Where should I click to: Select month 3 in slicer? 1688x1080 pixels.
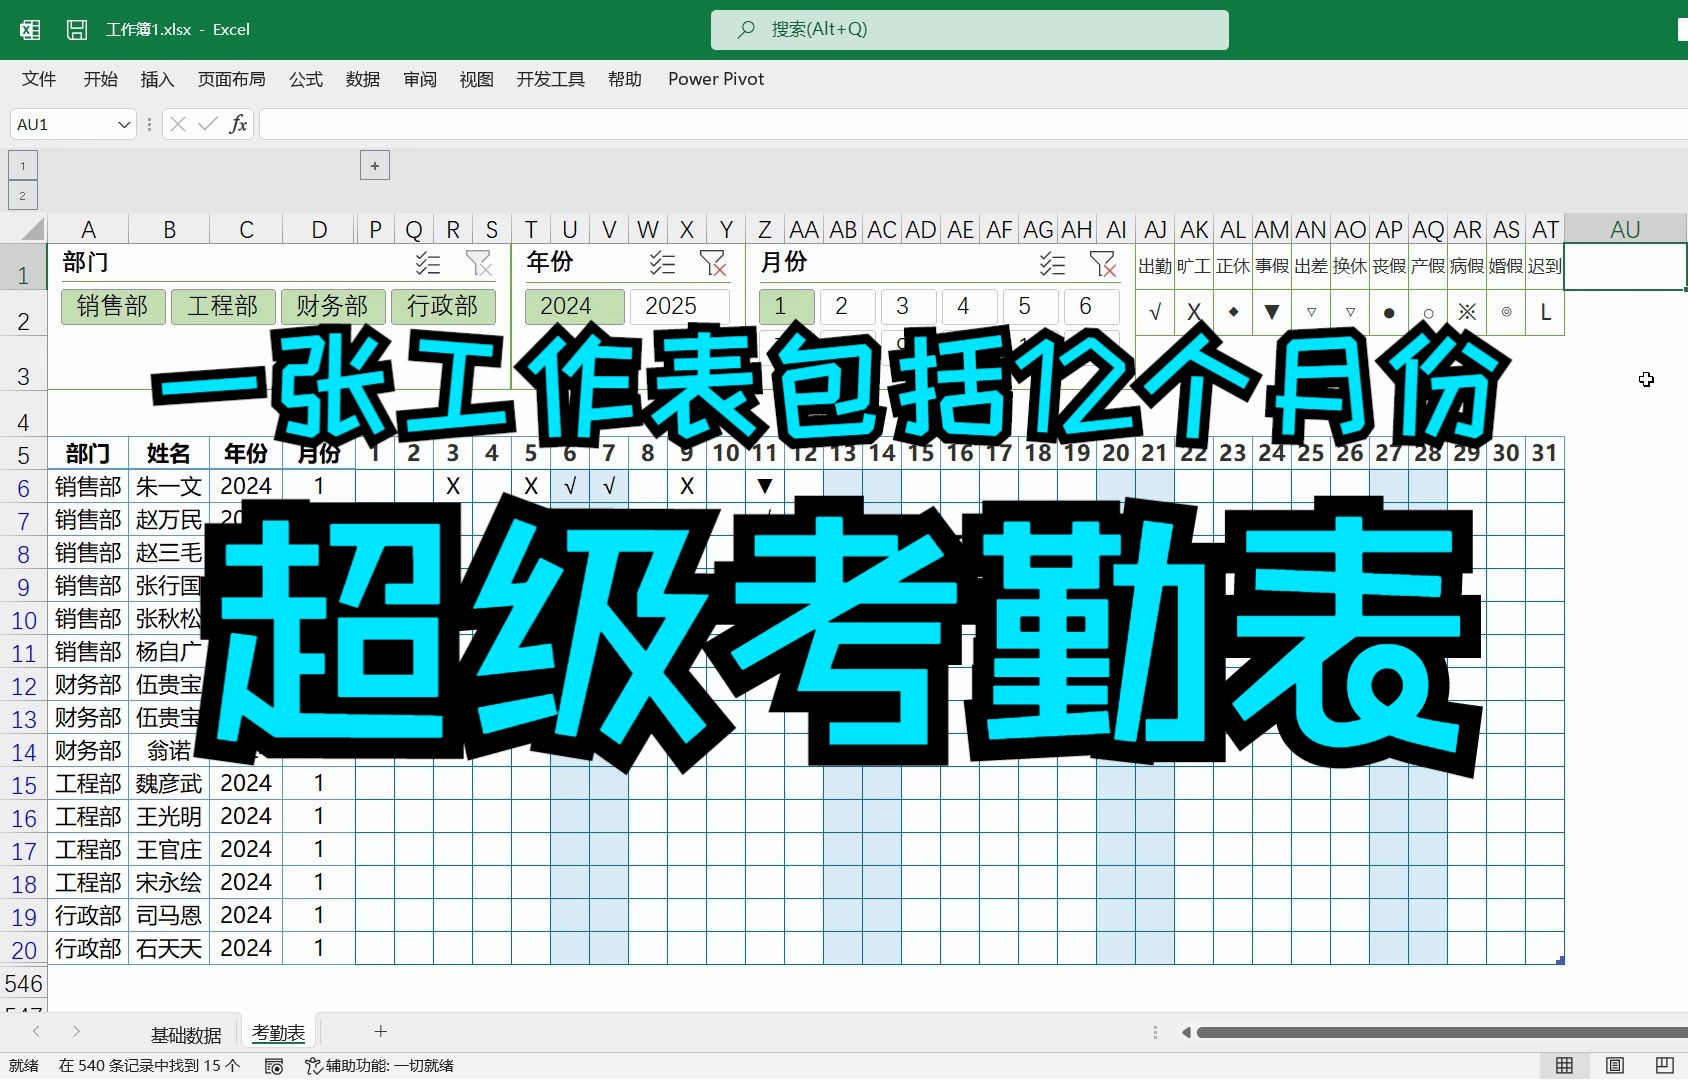(908, 306)
